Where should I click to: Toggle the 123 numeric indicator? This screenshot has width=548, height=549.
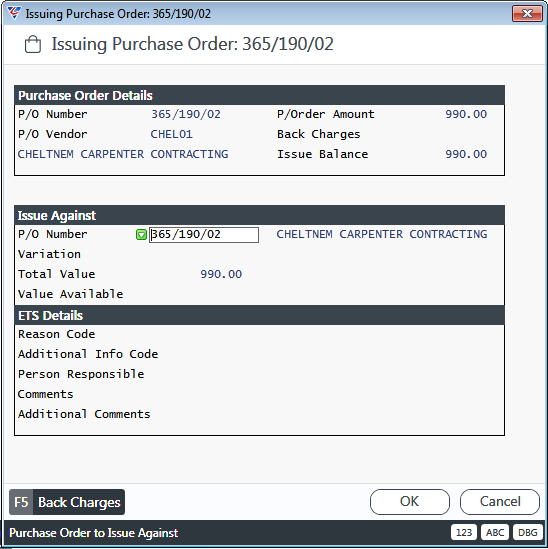[x=464, y=533]
